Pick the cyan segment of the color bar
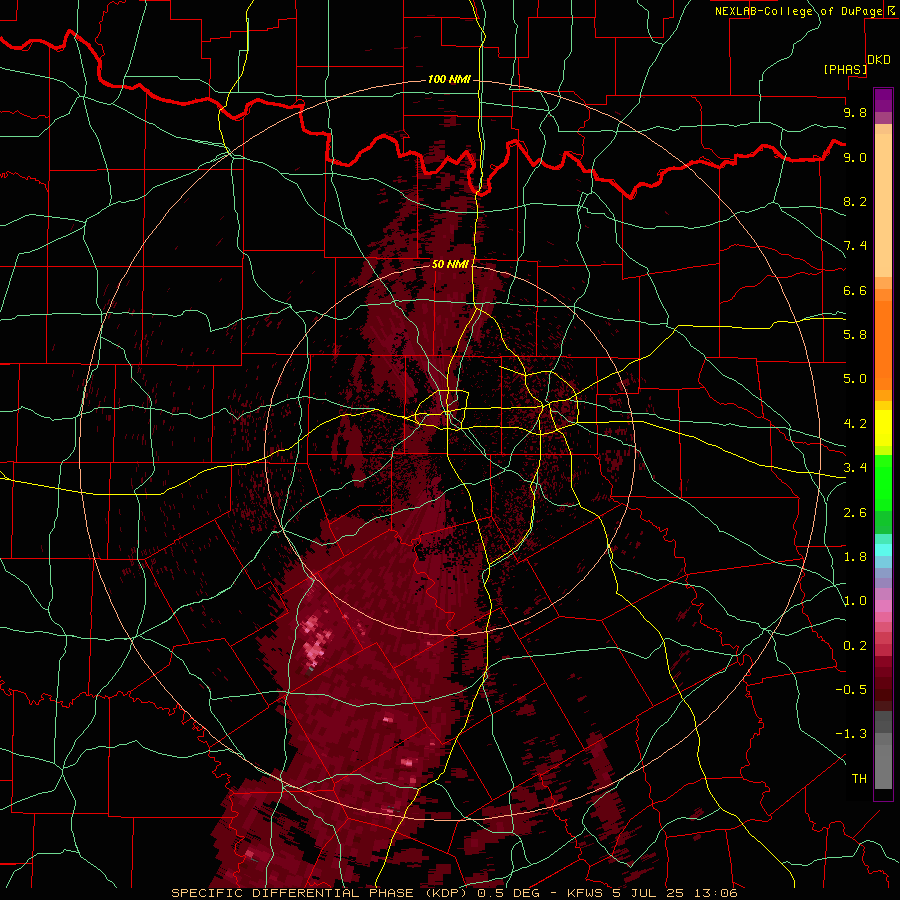This screenshot has width=900, height=900. pos(883,550)
